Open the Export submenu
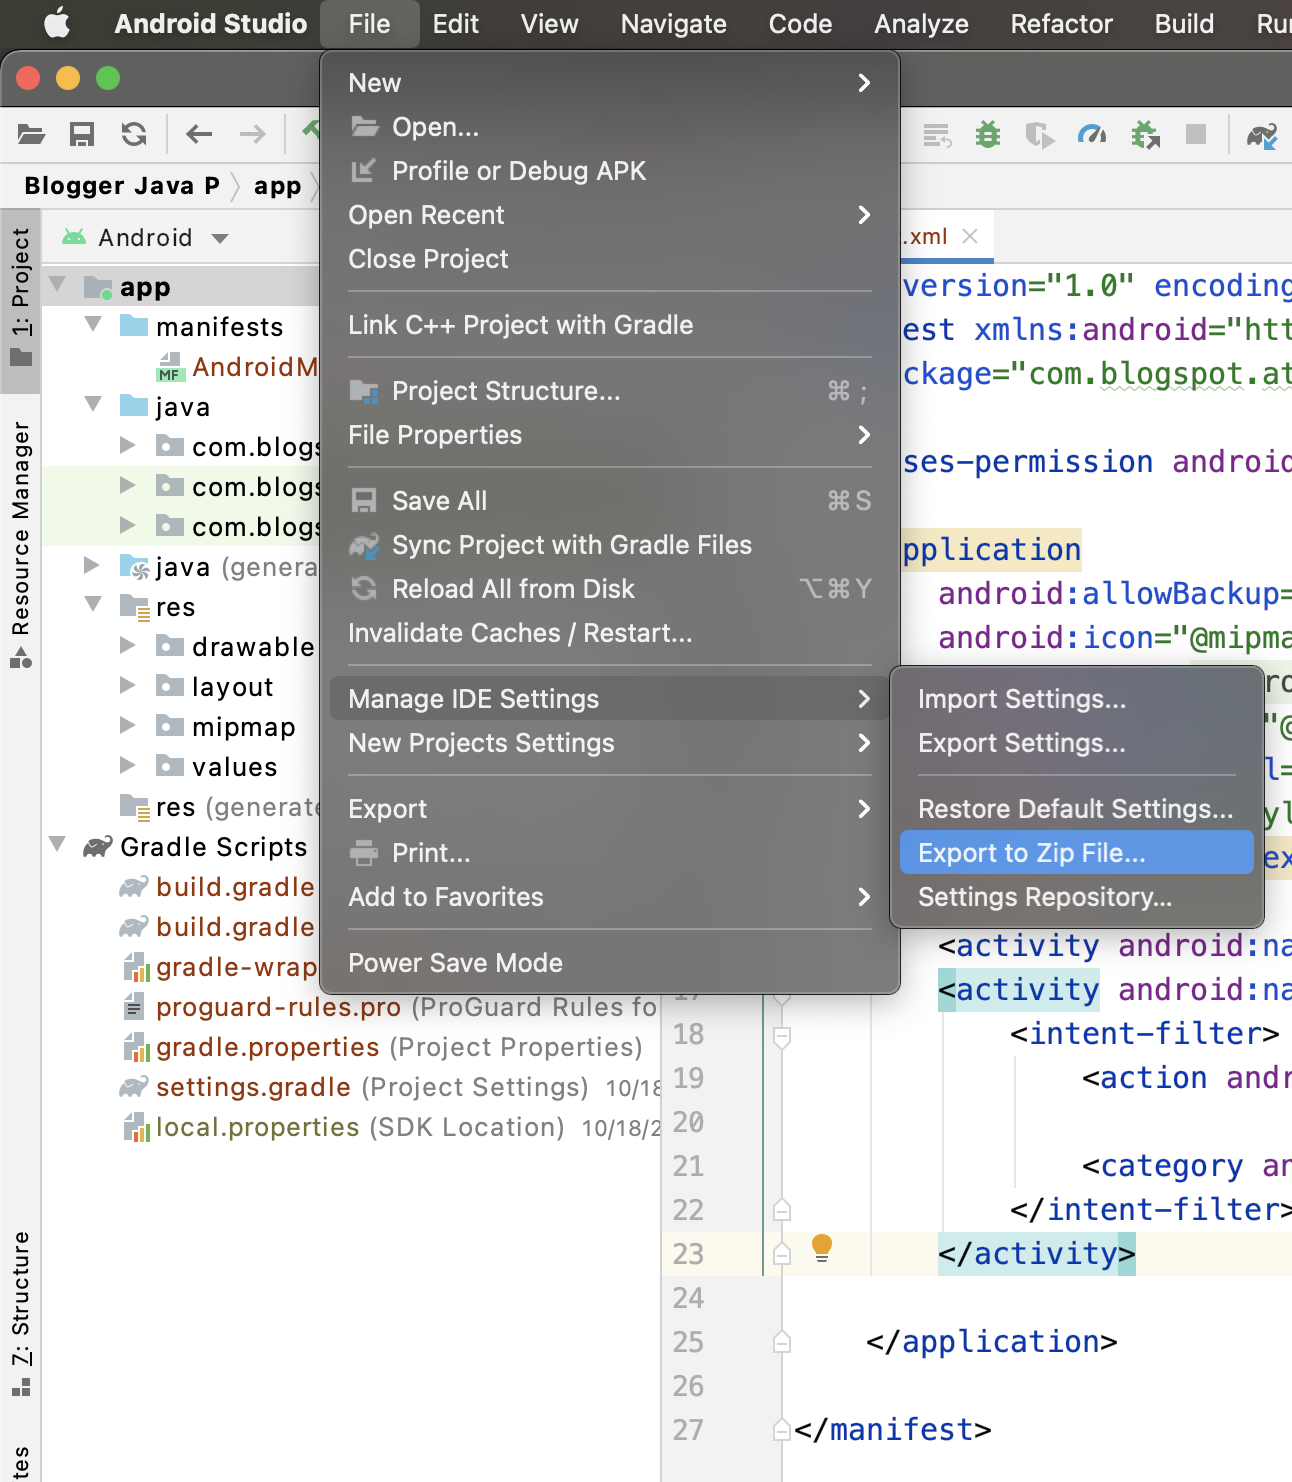Screen dimensions: 1292x1482 [x=610, y=809]
